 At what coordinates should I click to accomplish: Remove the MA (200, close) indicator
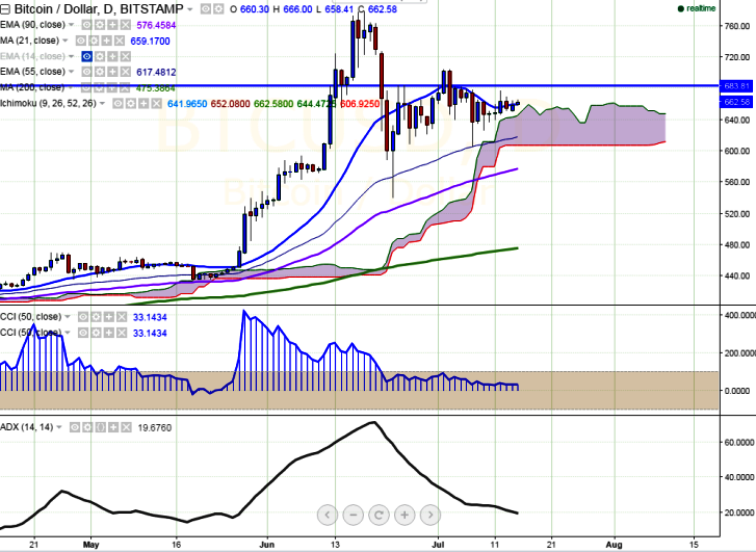125,88
